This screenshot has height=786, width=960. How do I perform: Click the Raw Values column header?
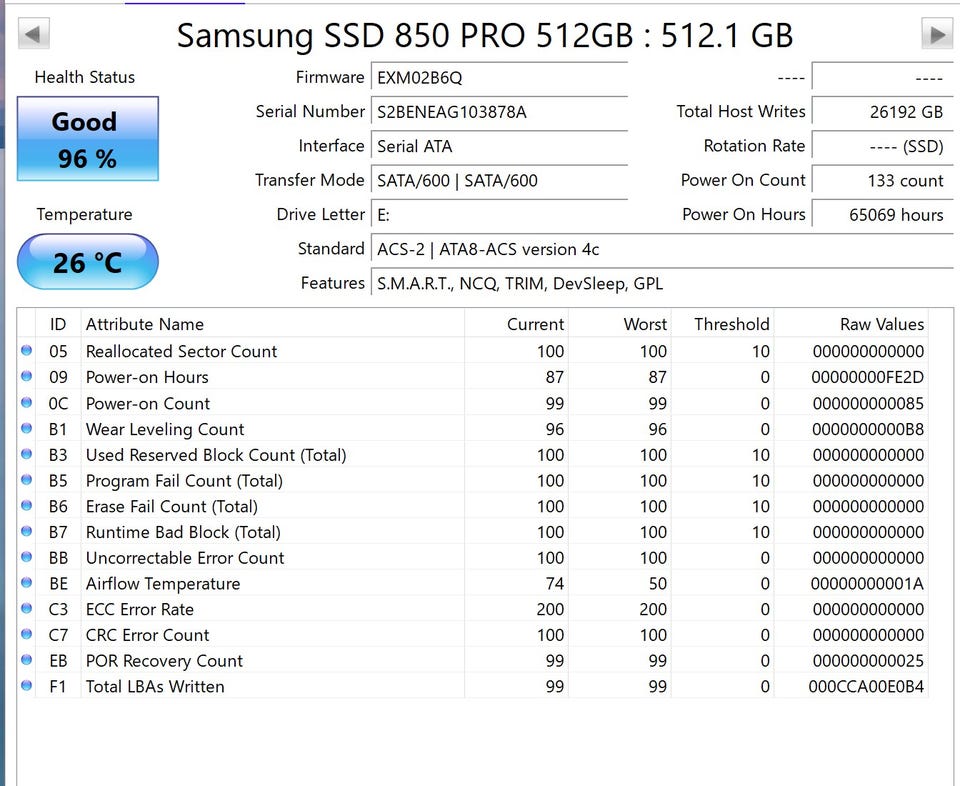(851, 324)
